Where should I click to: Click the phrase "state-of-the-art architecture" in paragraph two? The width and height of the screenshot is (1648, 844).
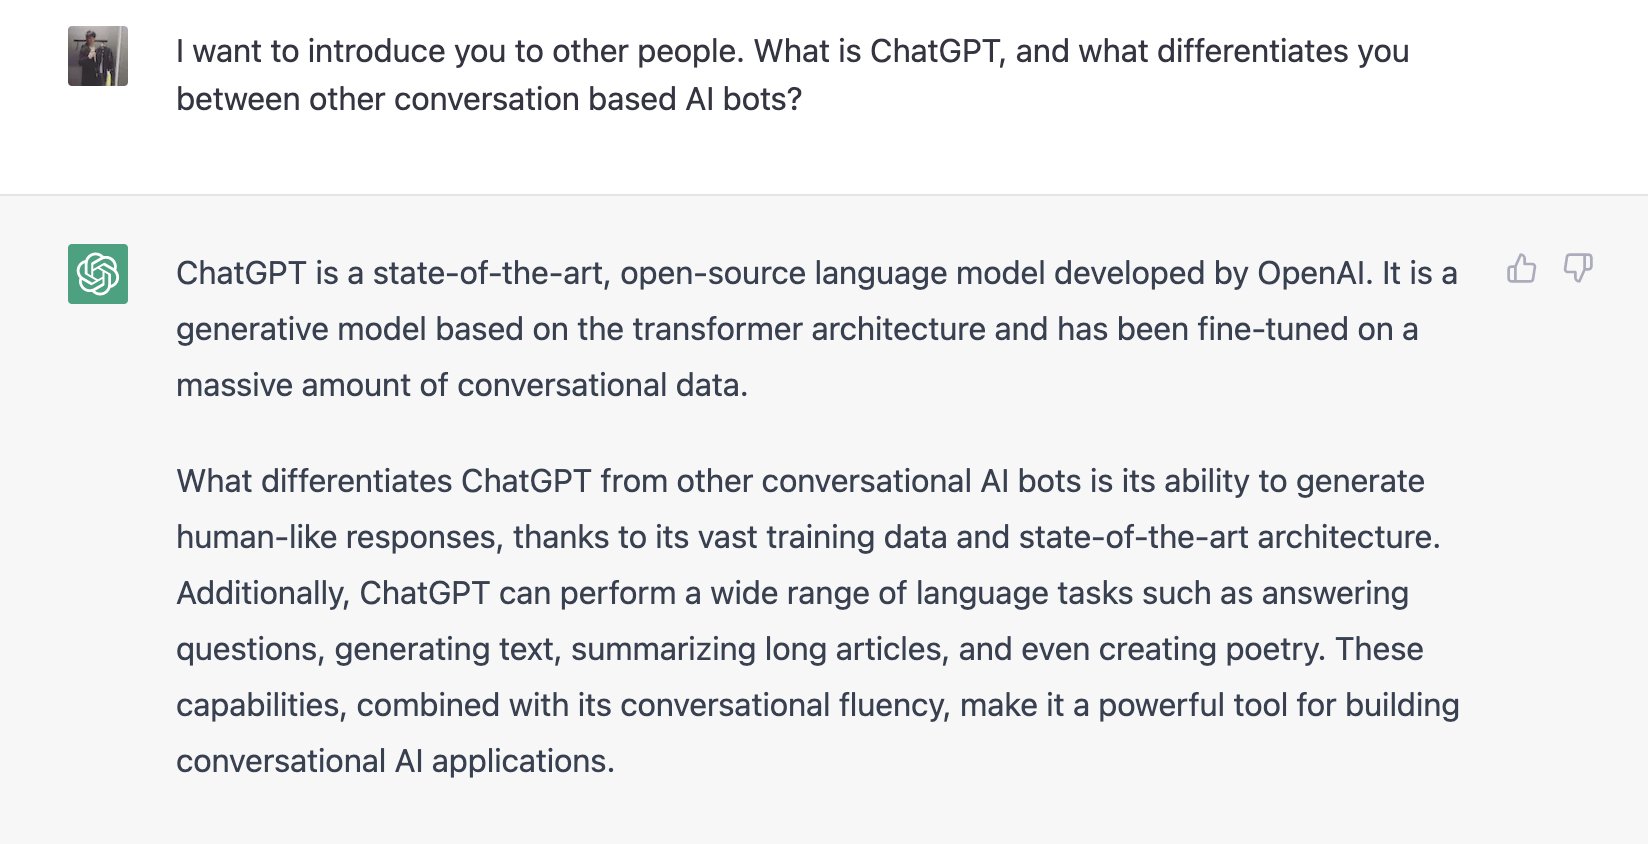(1229, 537)
